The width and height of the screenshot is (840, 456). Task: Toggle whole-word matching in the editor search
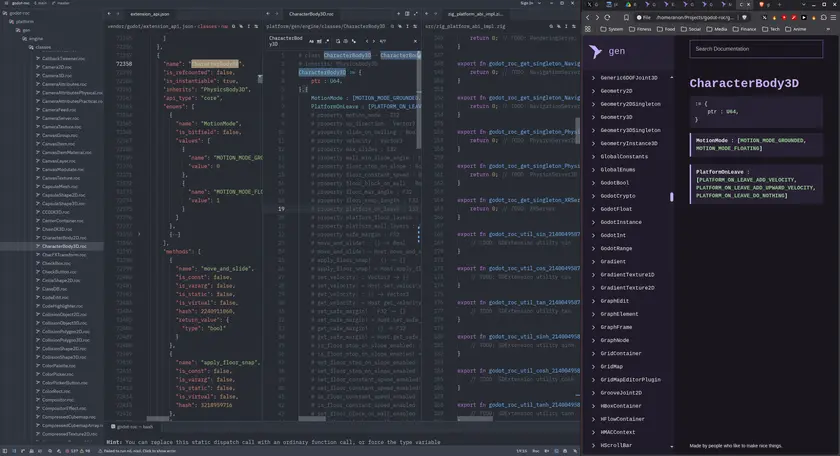pos(319,41)
